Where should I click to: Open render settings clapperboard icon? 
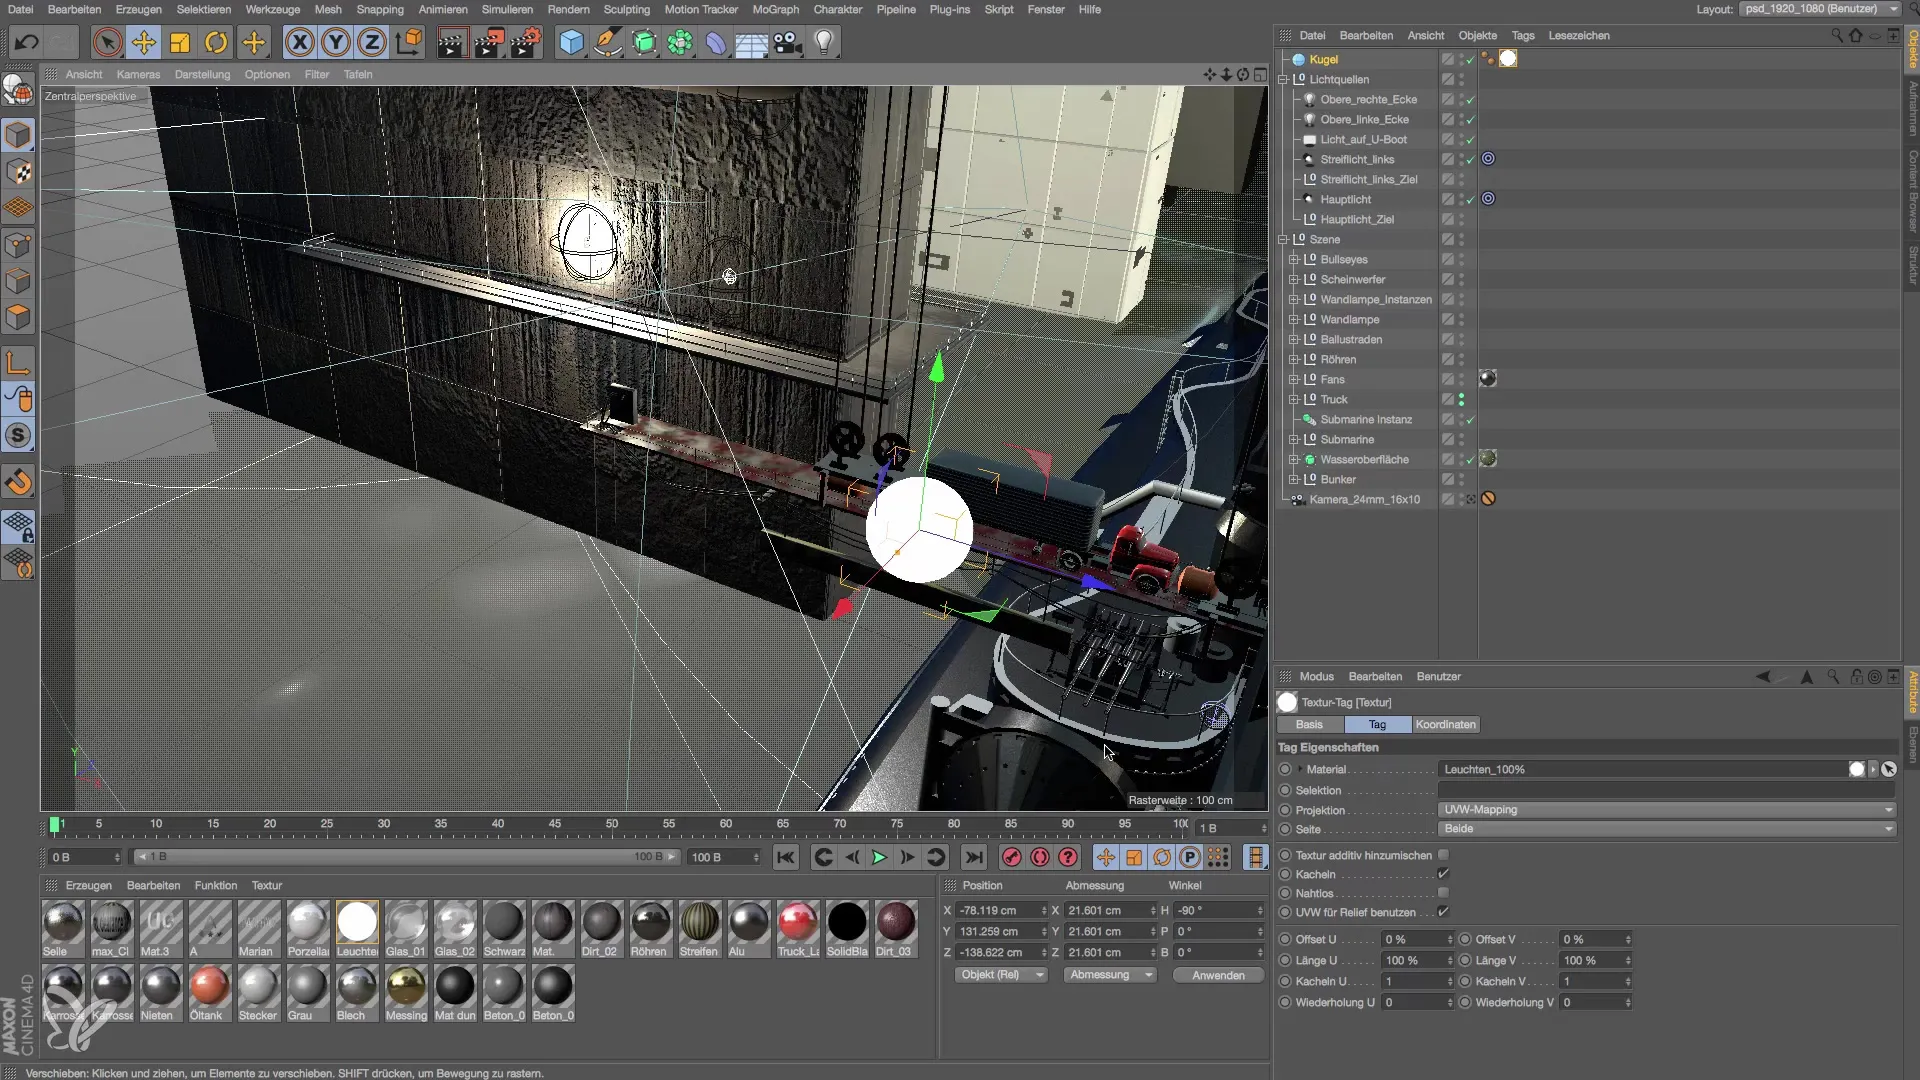click(526, 42)
